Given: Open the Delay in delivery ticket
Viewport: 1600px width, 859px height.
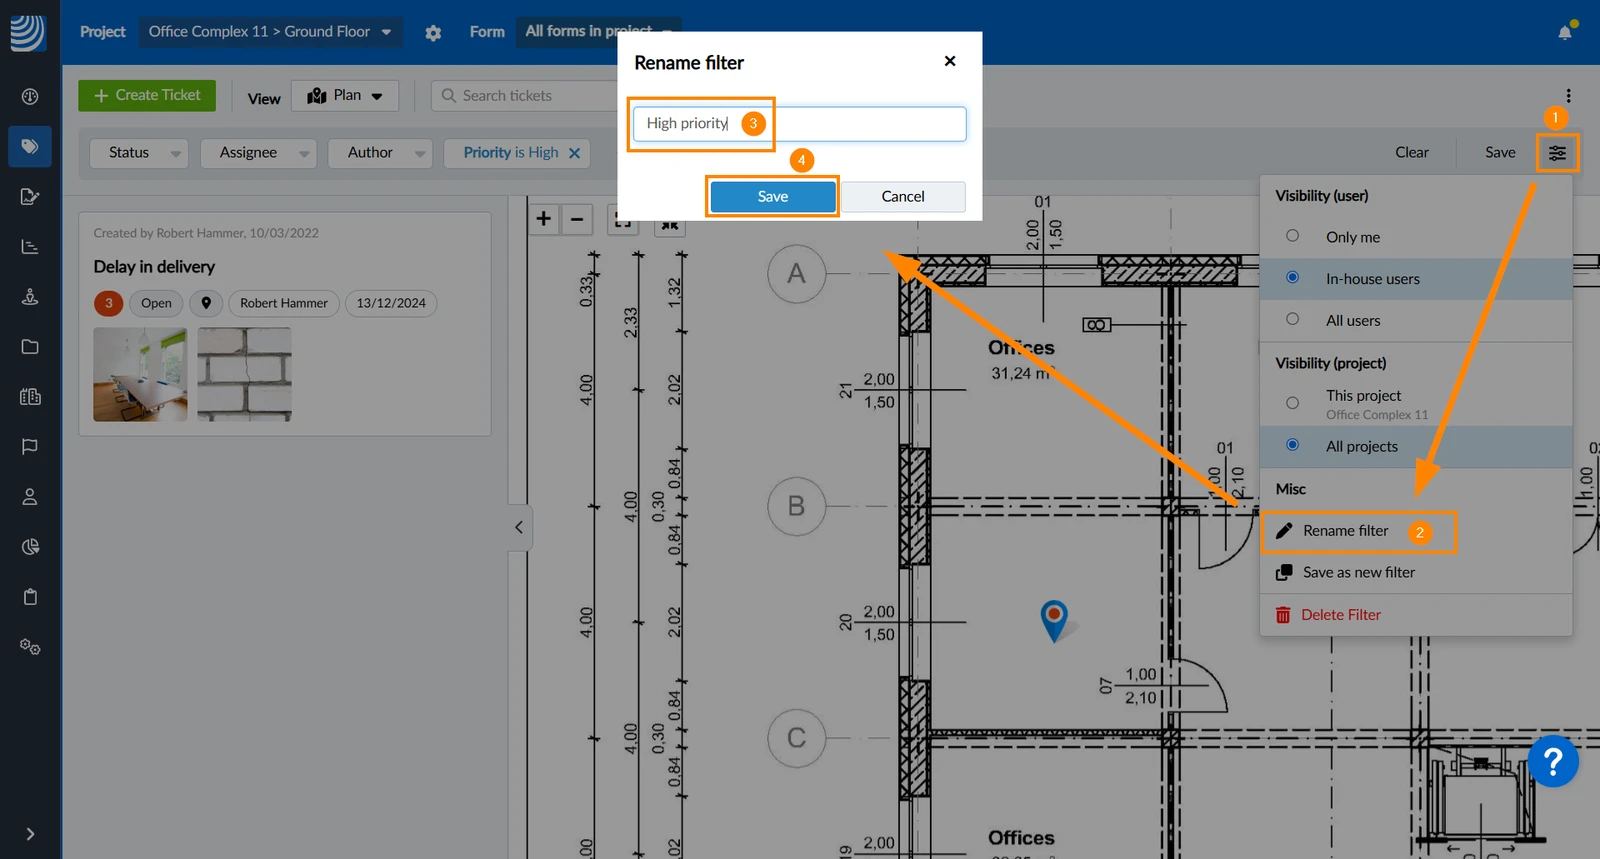Looking at the screenshot, I should click(154, 267).
